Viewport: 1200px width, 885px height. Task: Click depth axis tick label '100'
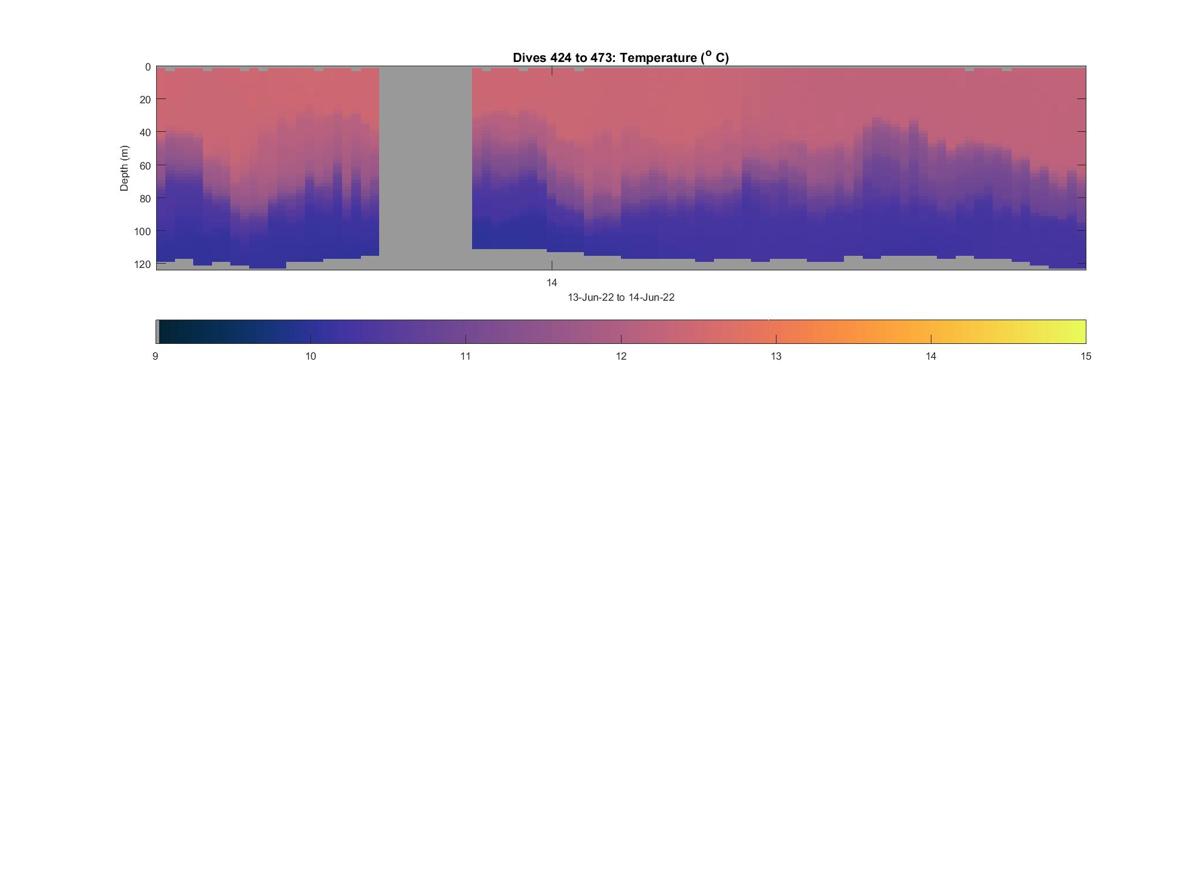point(142,232)
